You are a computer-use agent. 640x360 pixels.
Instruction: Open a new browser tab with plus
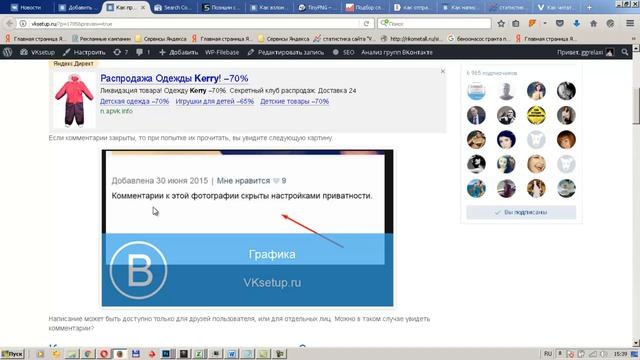tap(589, 7)
